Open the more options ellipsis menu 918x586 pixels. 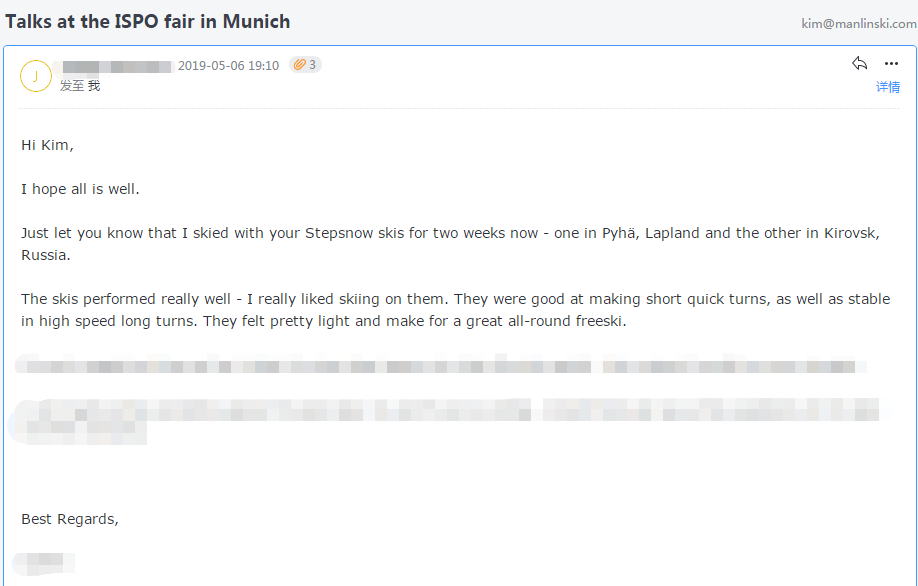point(891,64)
